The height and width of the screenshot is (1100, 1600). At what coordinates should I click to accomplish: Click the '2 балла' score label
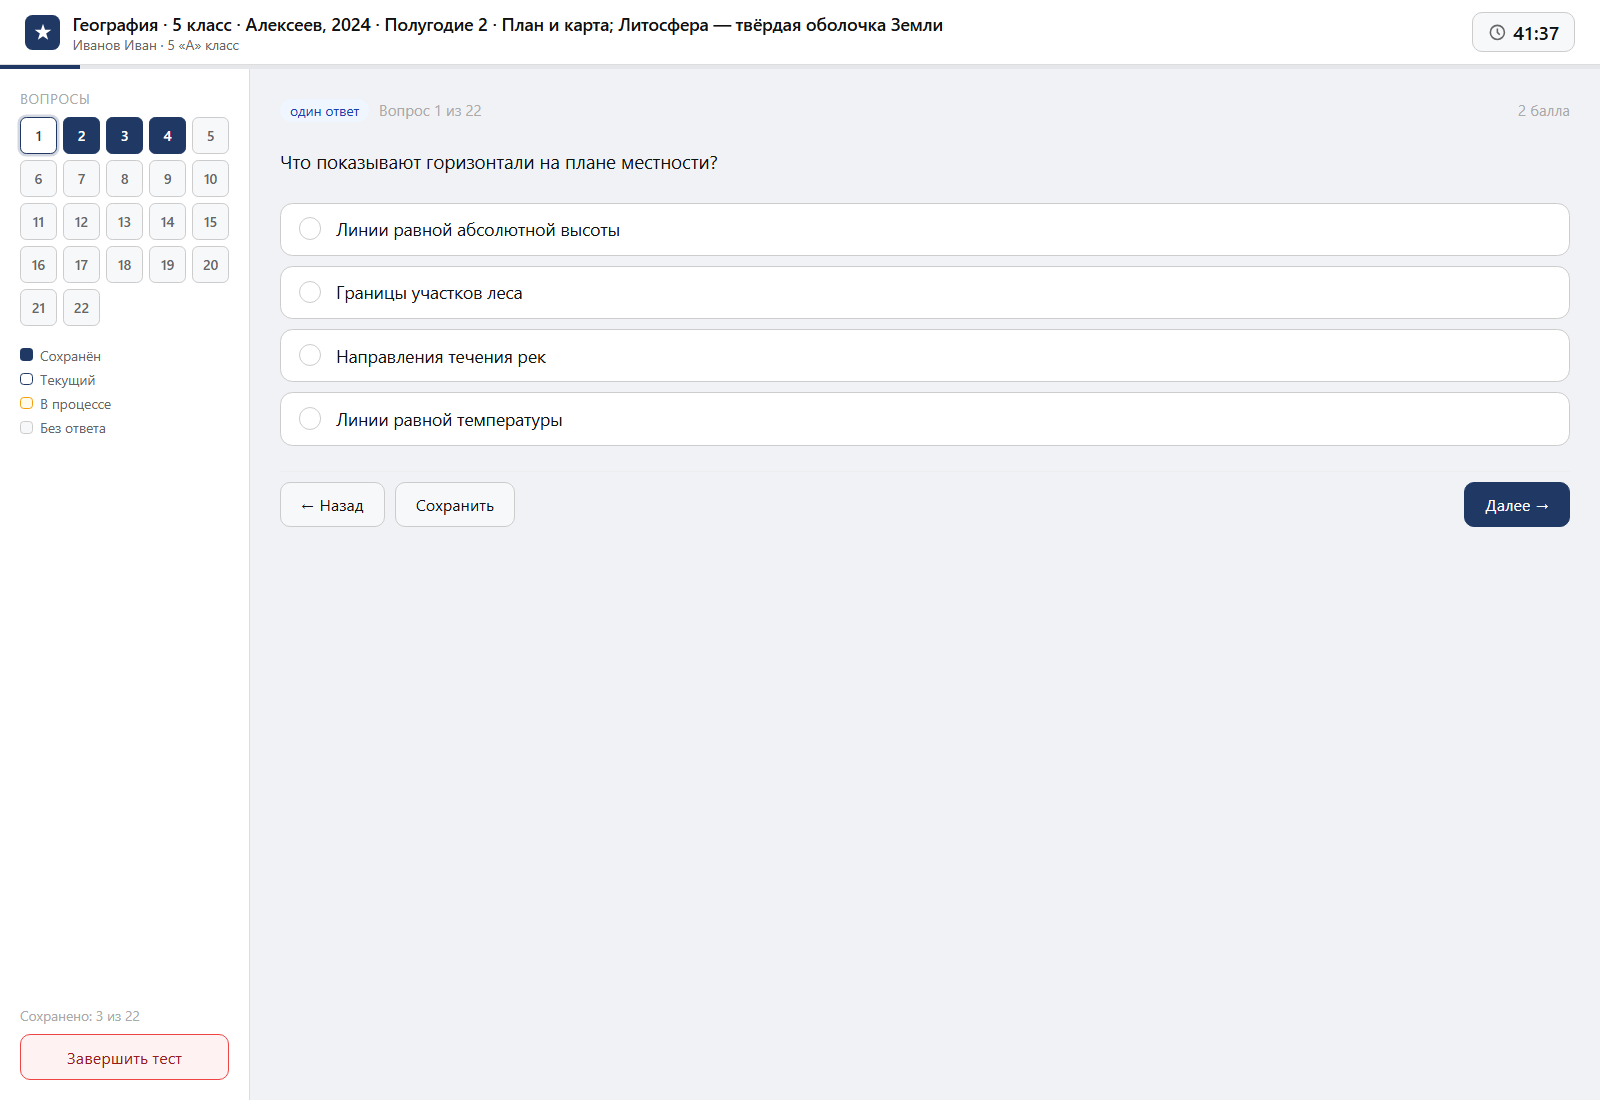[1543, 111]
